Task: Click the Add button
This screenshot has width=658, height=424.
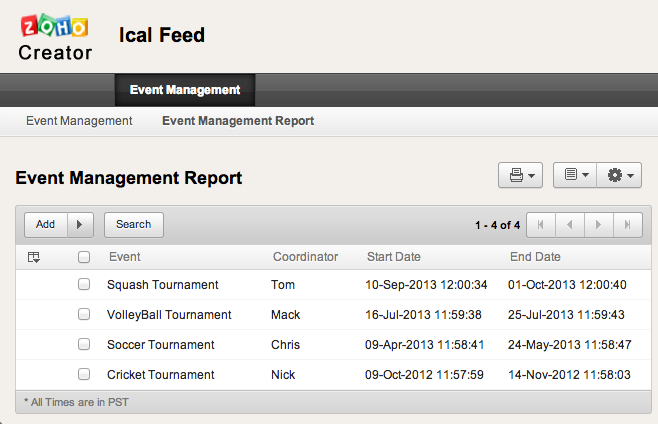Action: (x=45, y=225)
